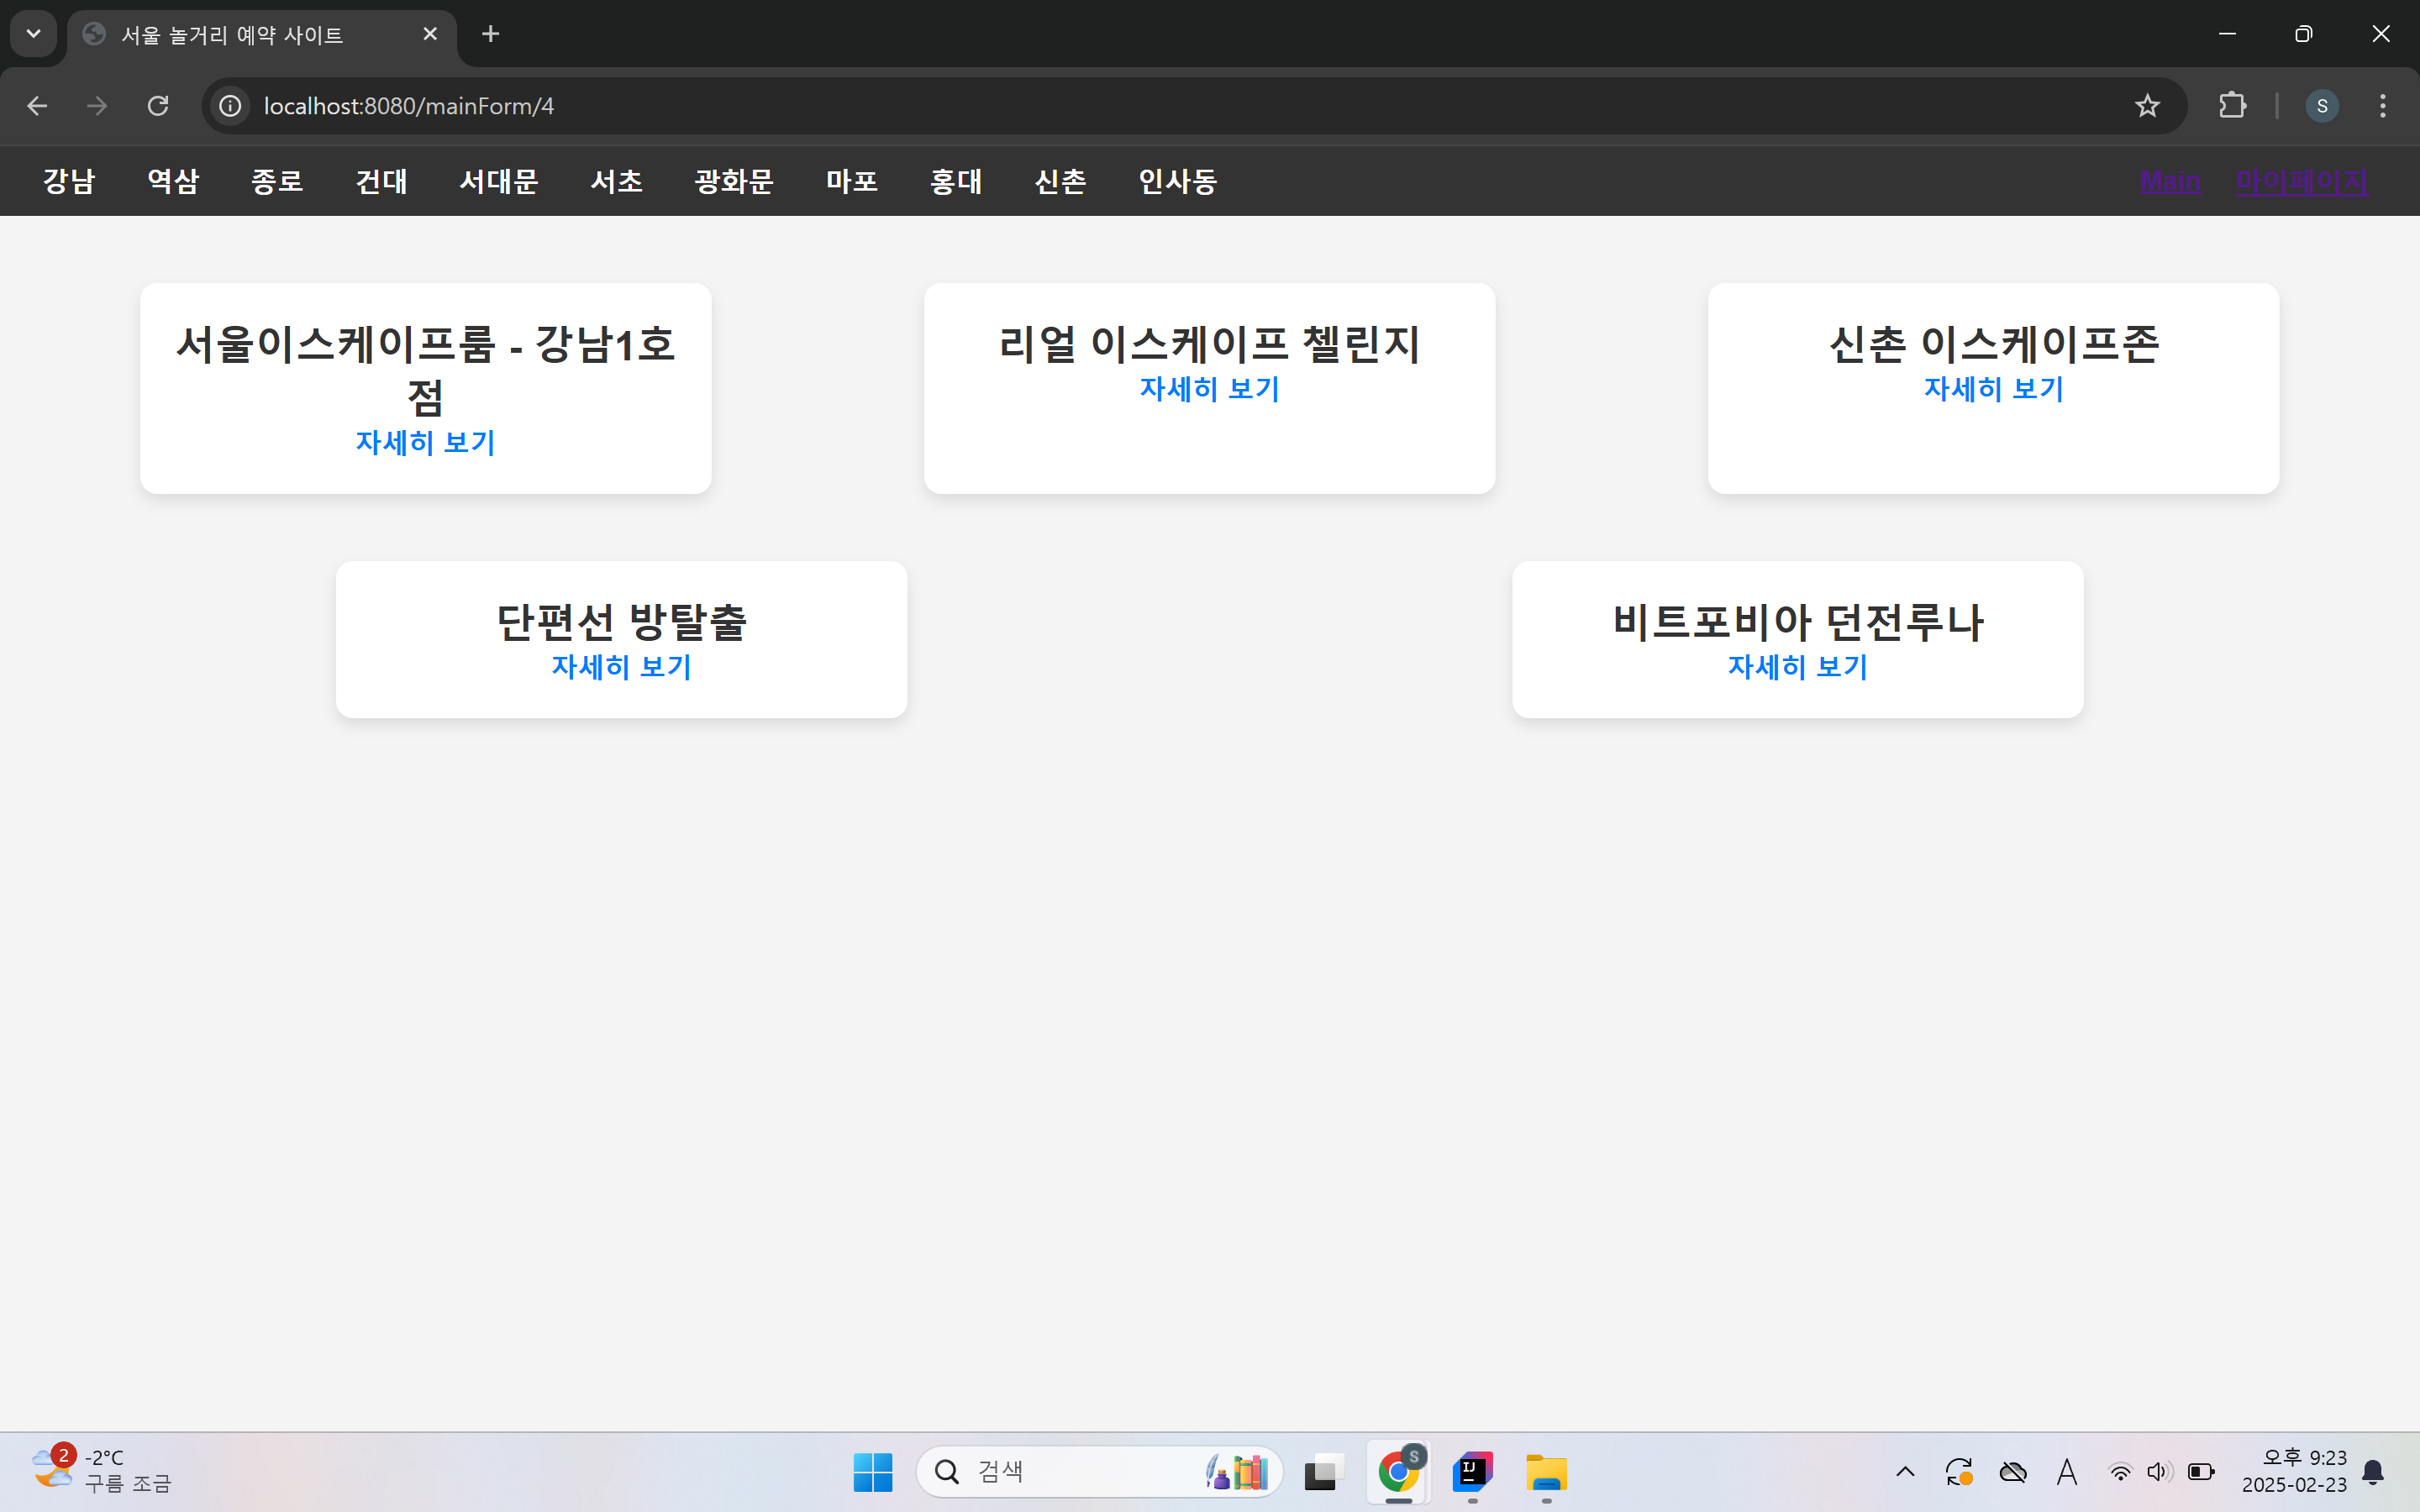This screenshot has height=1512, width=2420.
Task: Select the 인사동 menu item
Action: 1177,181
